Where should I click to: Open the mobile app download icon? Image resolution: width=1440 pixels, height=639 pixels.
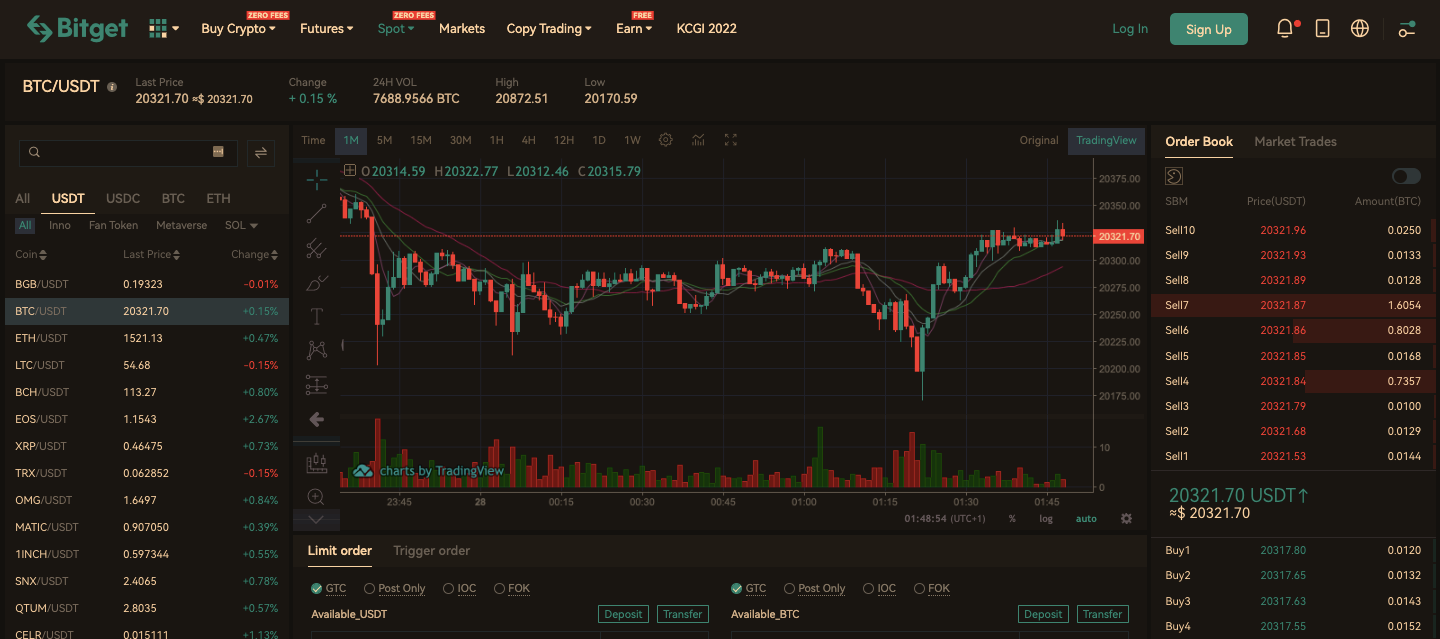tap(1322, 29)
